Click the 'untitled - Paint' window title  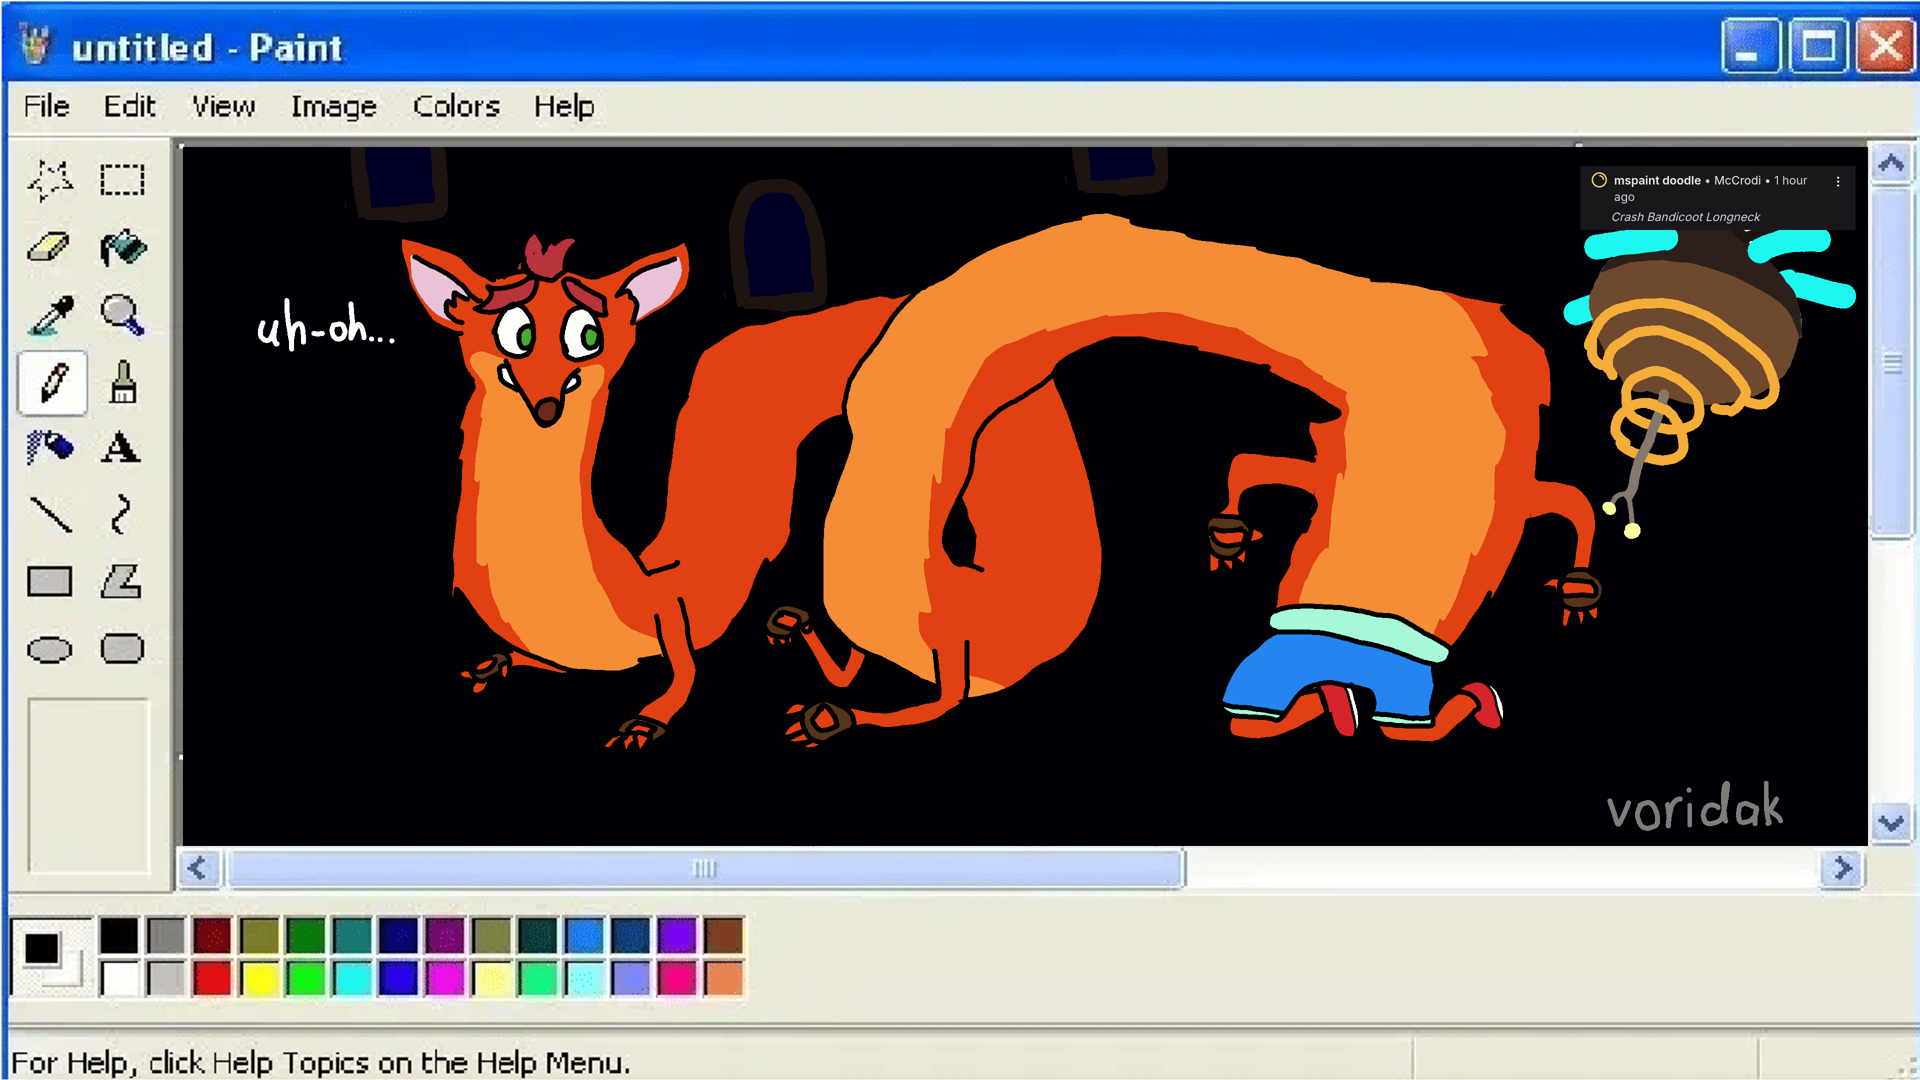(x=207, y=47)
